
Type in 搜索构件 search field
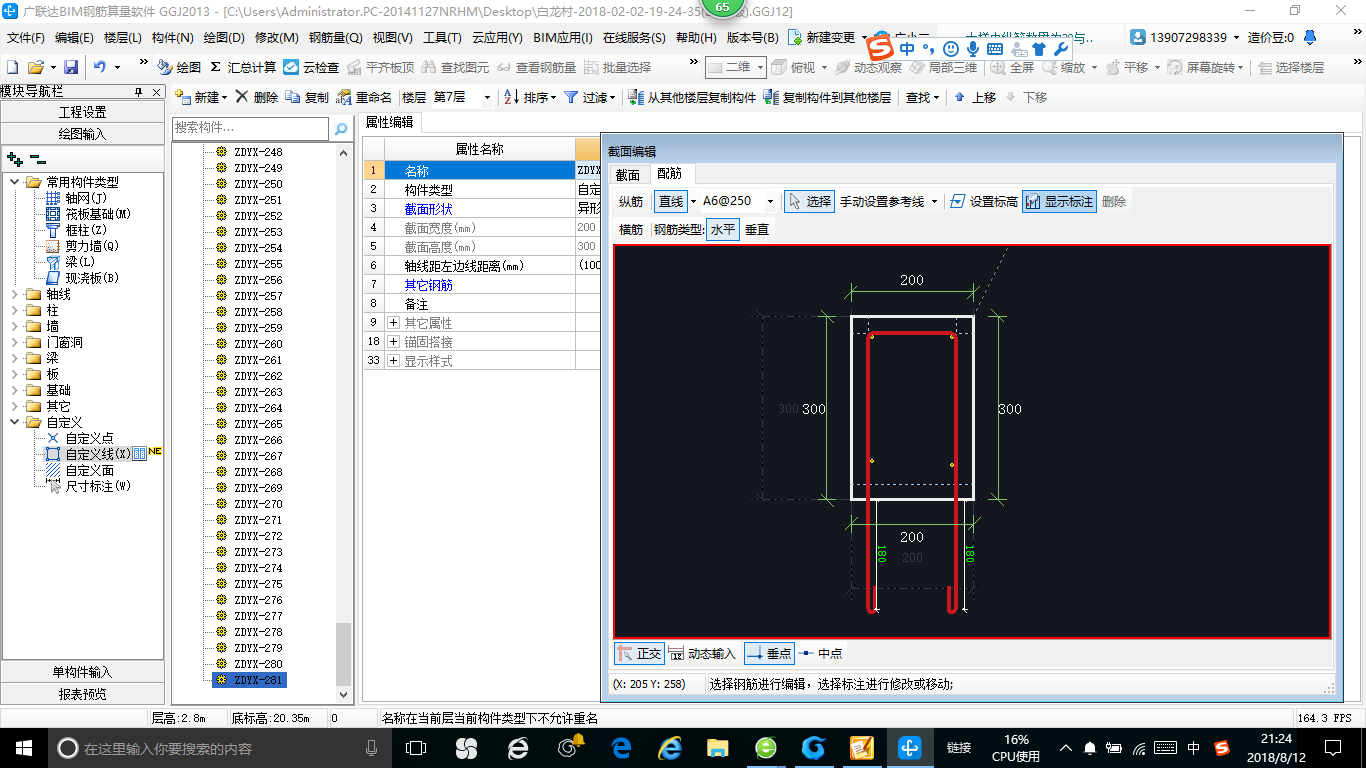click(x=250, y=128)
